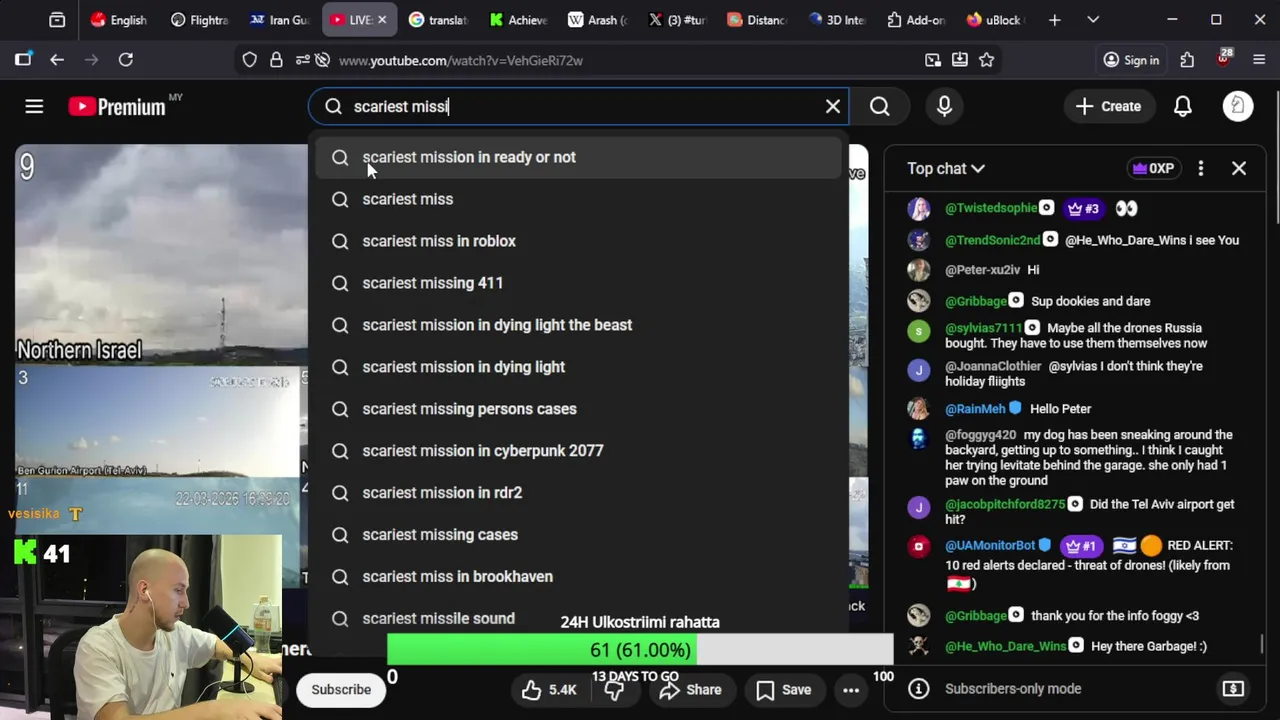Screen dimensions: 1280x720
Task: Go to YouTube Premium home logo
Action: tap(117, 106)
